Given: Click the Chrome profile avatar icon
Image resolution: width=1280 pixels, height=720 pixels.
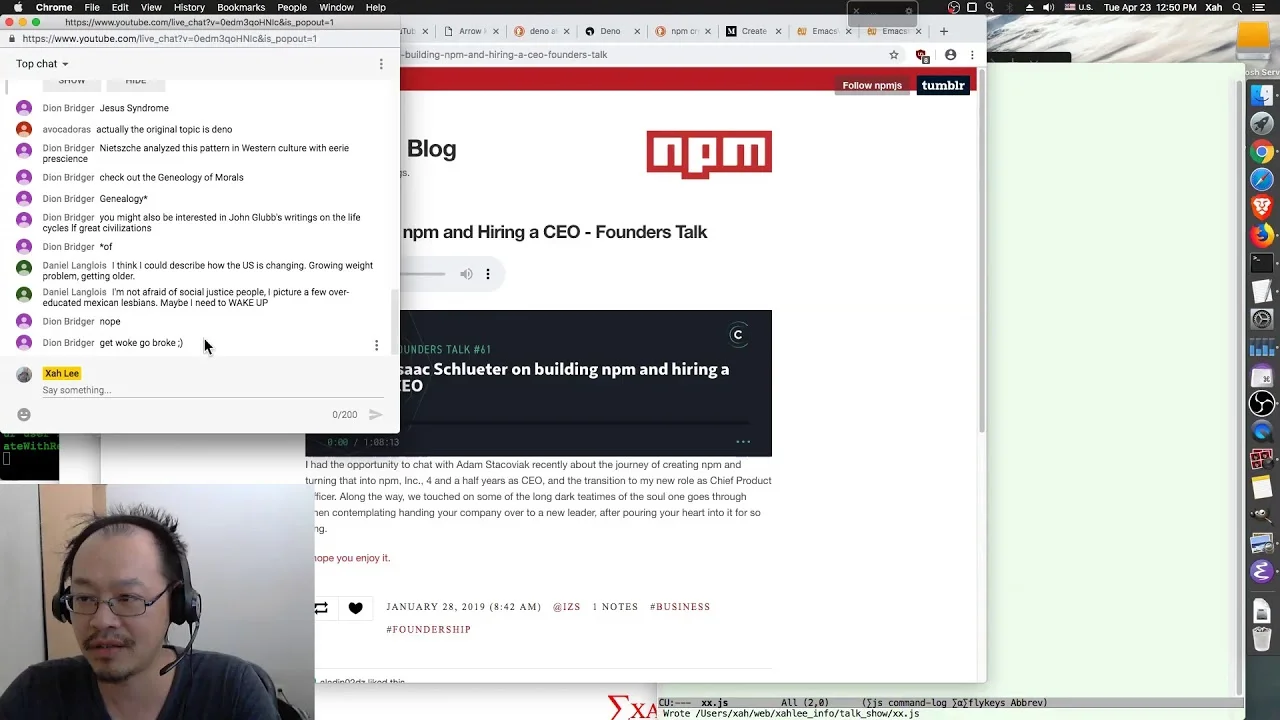Looking at the screenshot, I should (x=950, y=55).
